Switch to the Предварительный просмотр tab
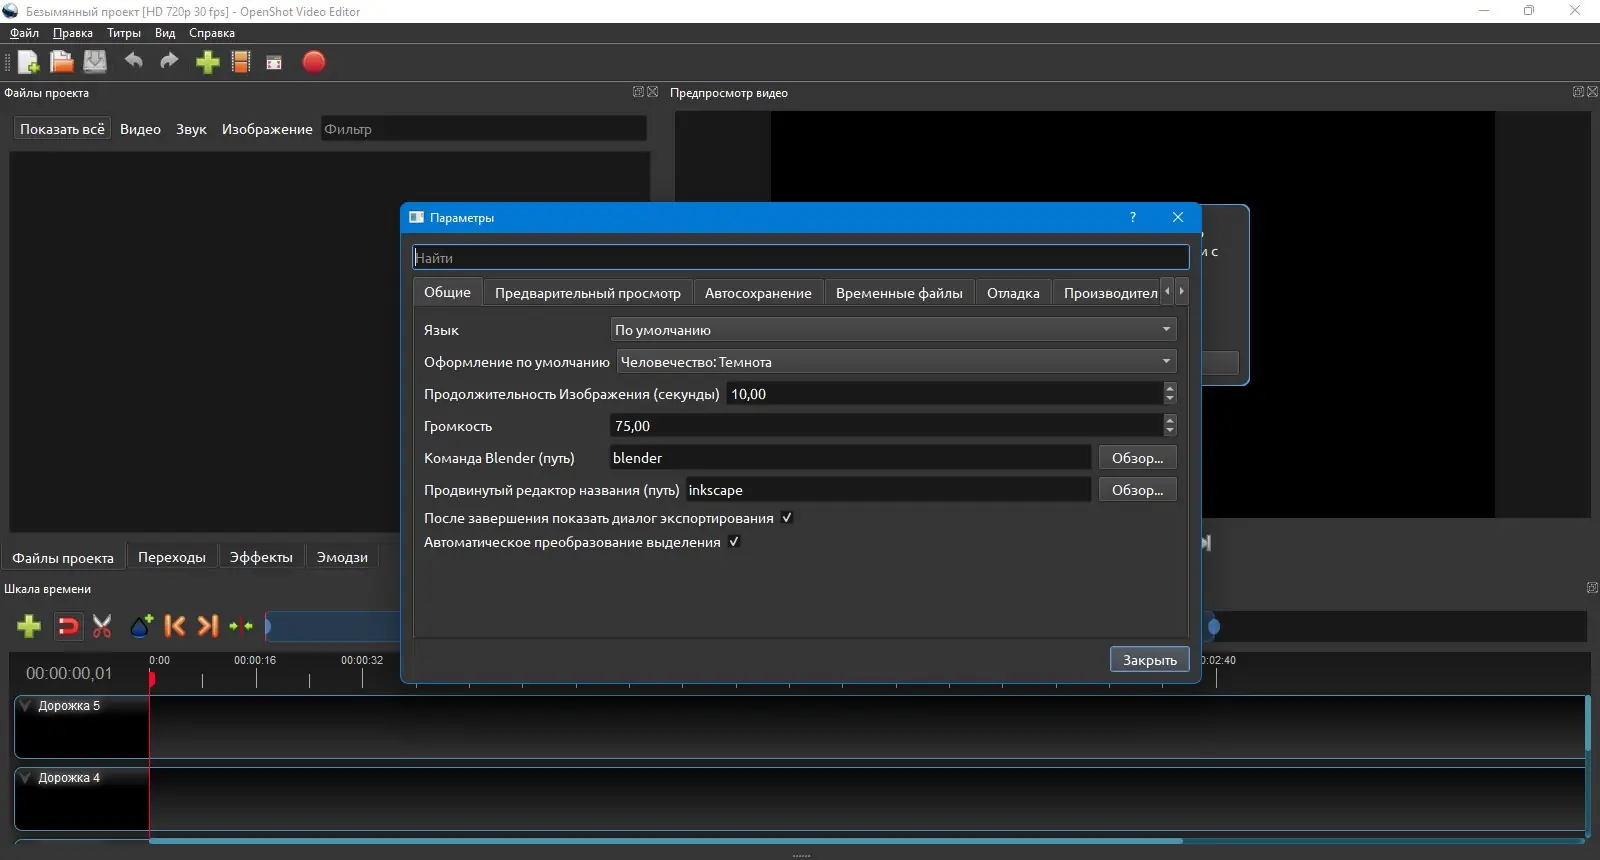1600x860 pixels. click(x=588, y=293)
